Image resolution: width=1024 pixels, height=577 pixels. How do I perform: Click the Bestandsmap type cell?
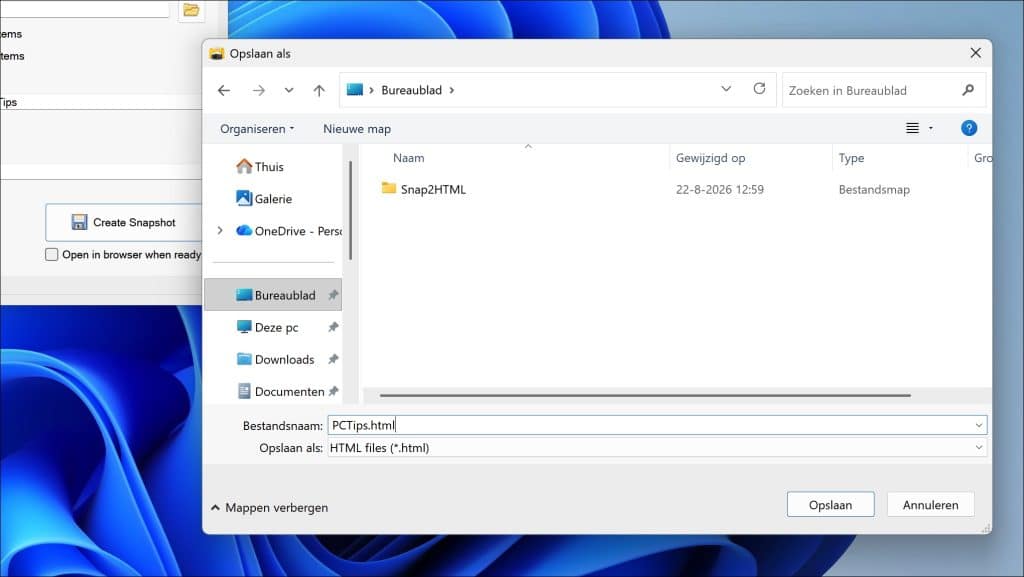click(874, 189)
